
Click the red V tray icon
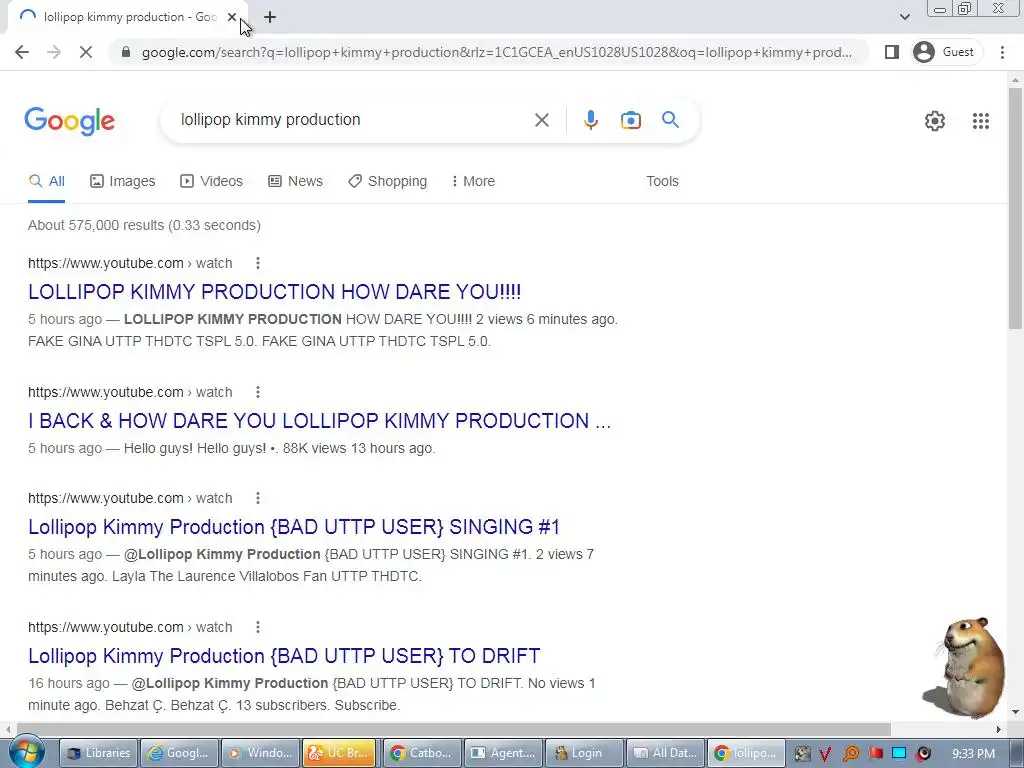coord(825,754)
